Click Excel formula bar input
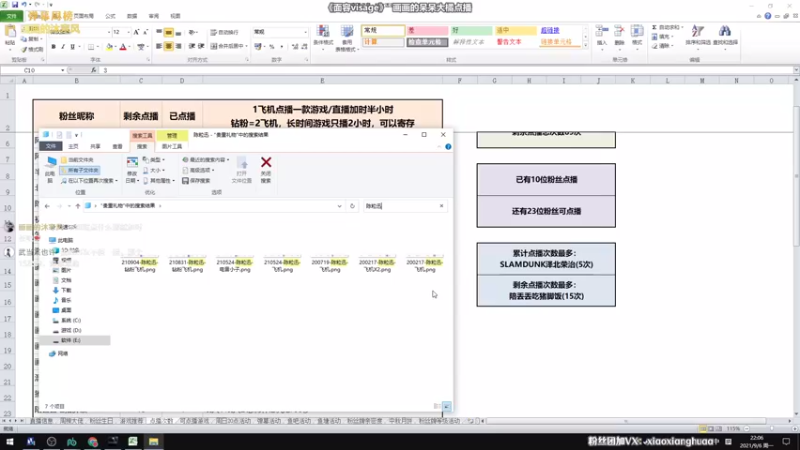 click(x=444, y=70)
